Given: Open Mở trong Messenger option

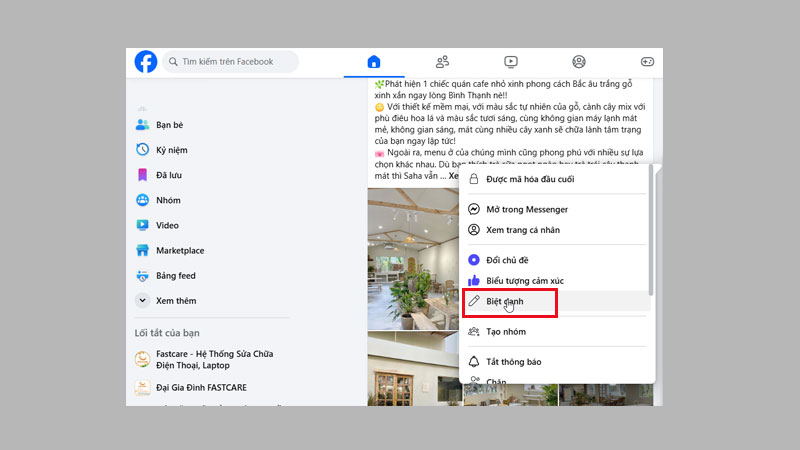Looking at the screenshot, I should [x=526, y=209].
